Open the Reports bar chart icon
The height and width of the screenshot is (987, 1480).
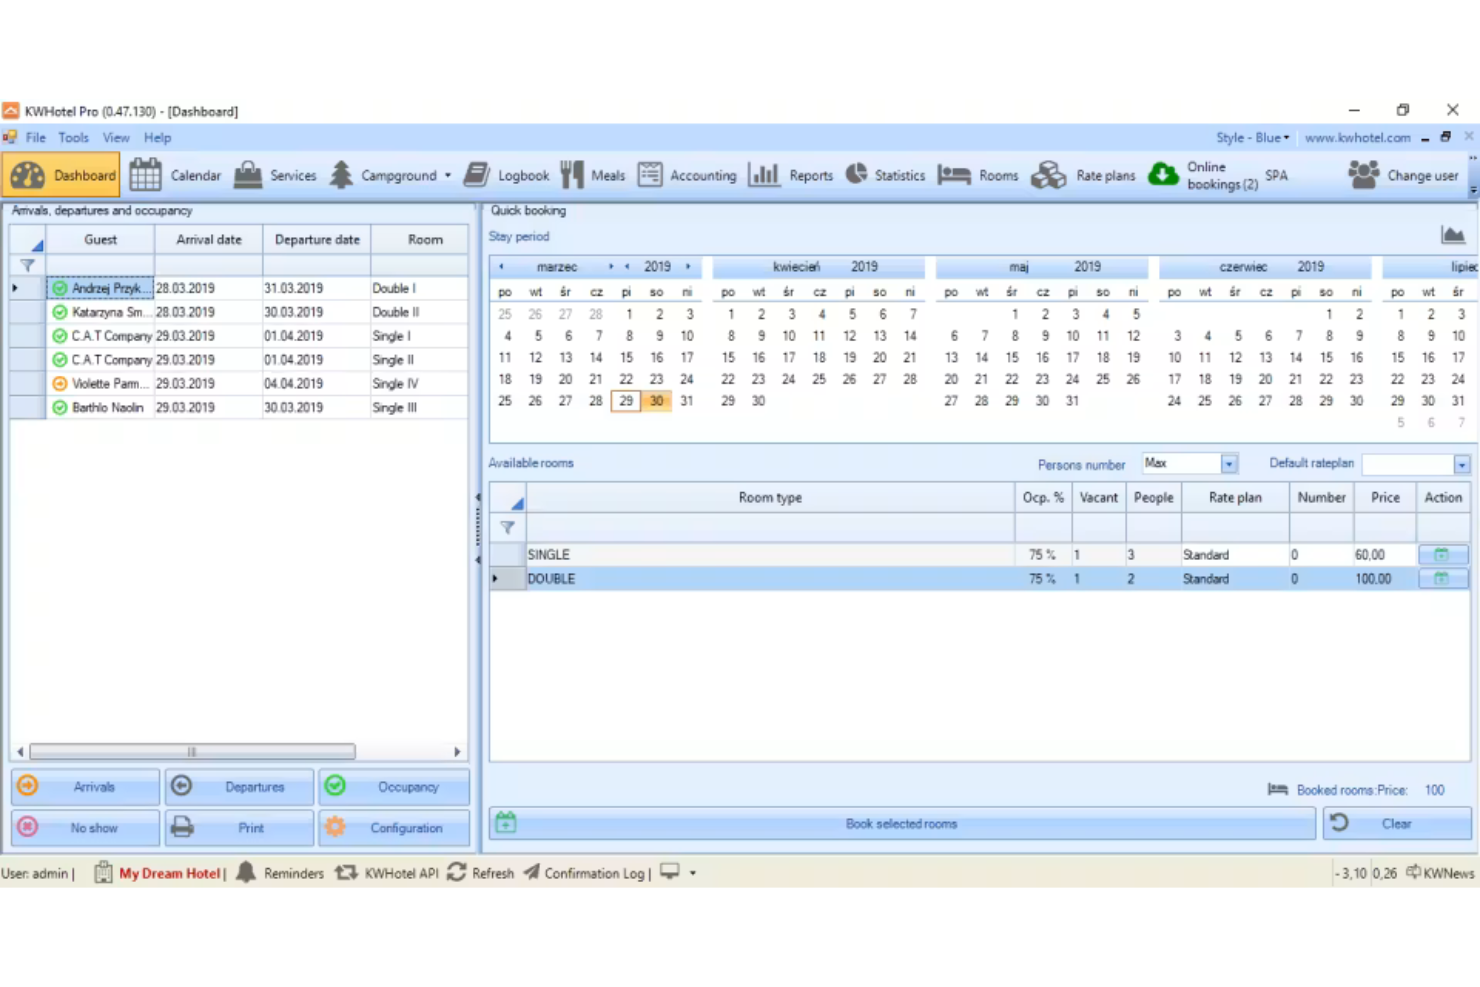pos(764,175)
